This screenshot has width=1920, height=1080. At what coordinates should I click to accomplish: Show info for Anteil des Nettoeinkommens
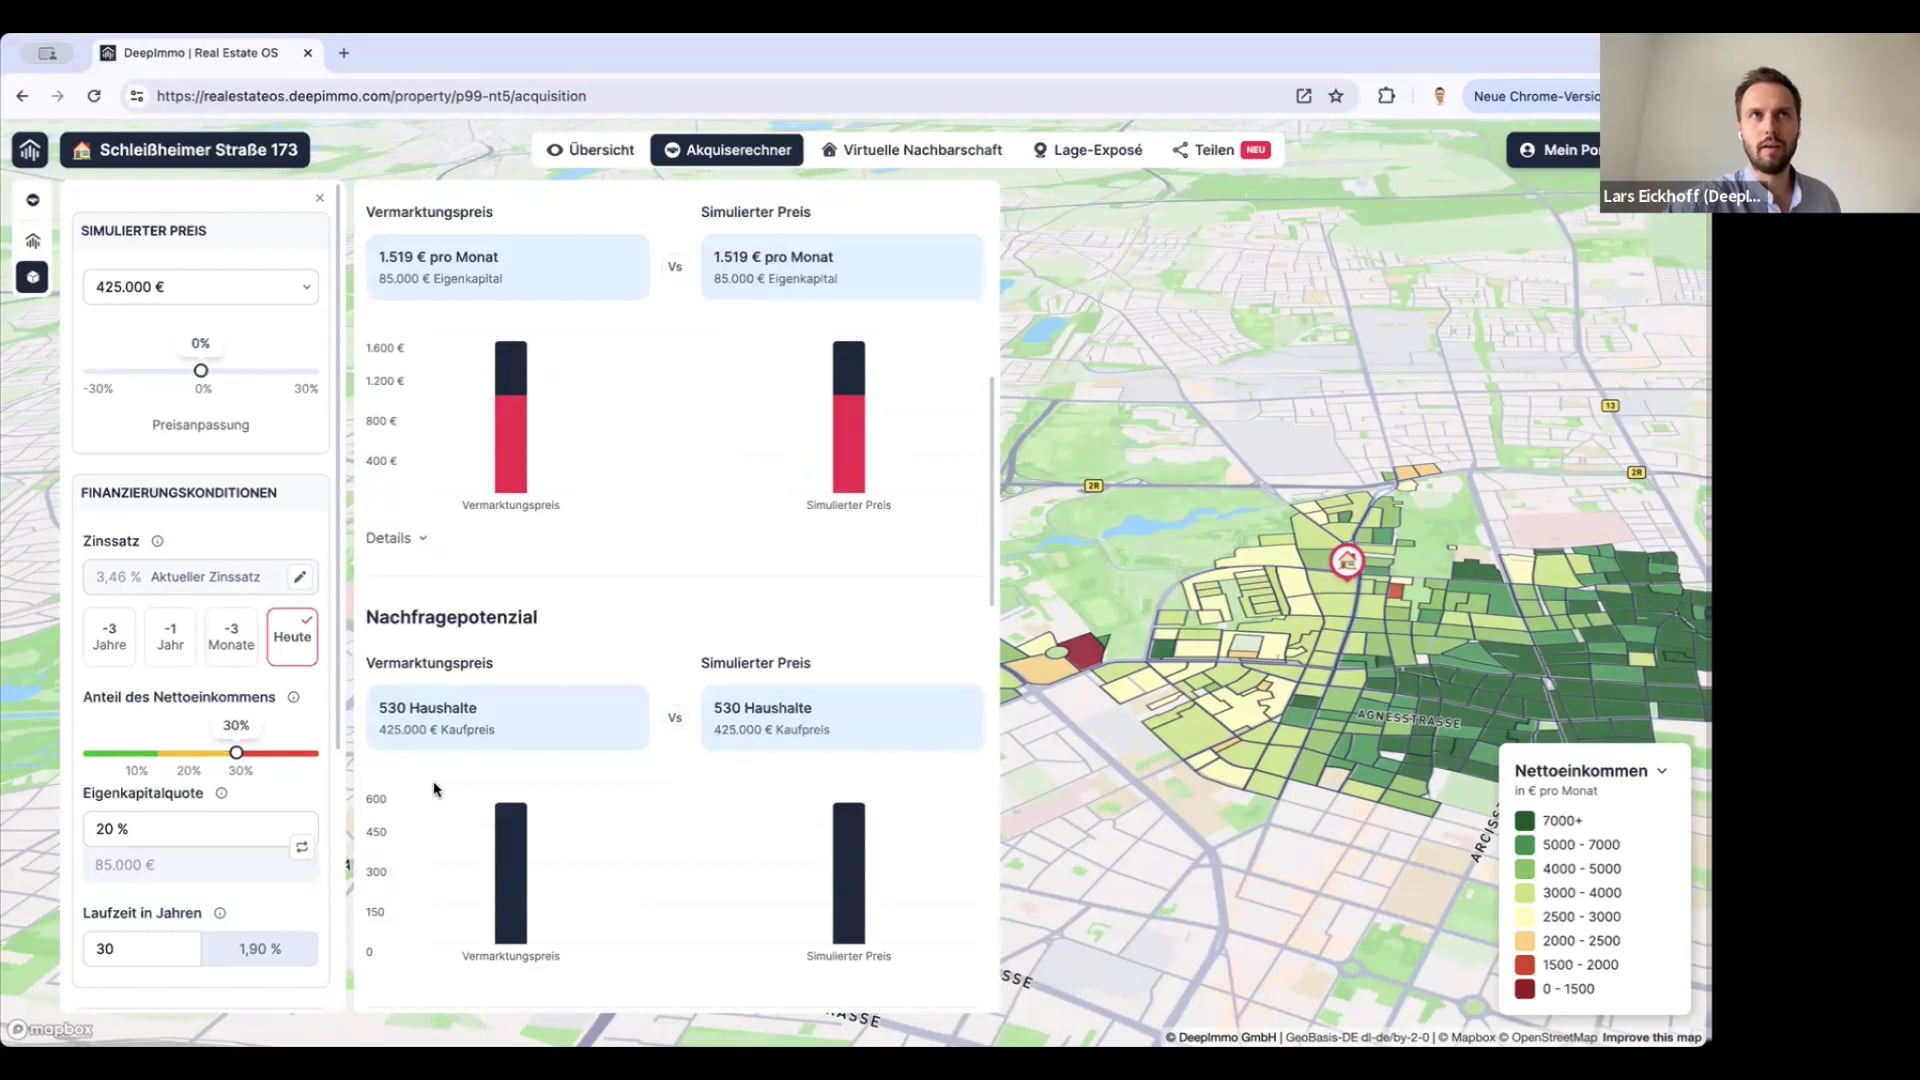(294, 697)
